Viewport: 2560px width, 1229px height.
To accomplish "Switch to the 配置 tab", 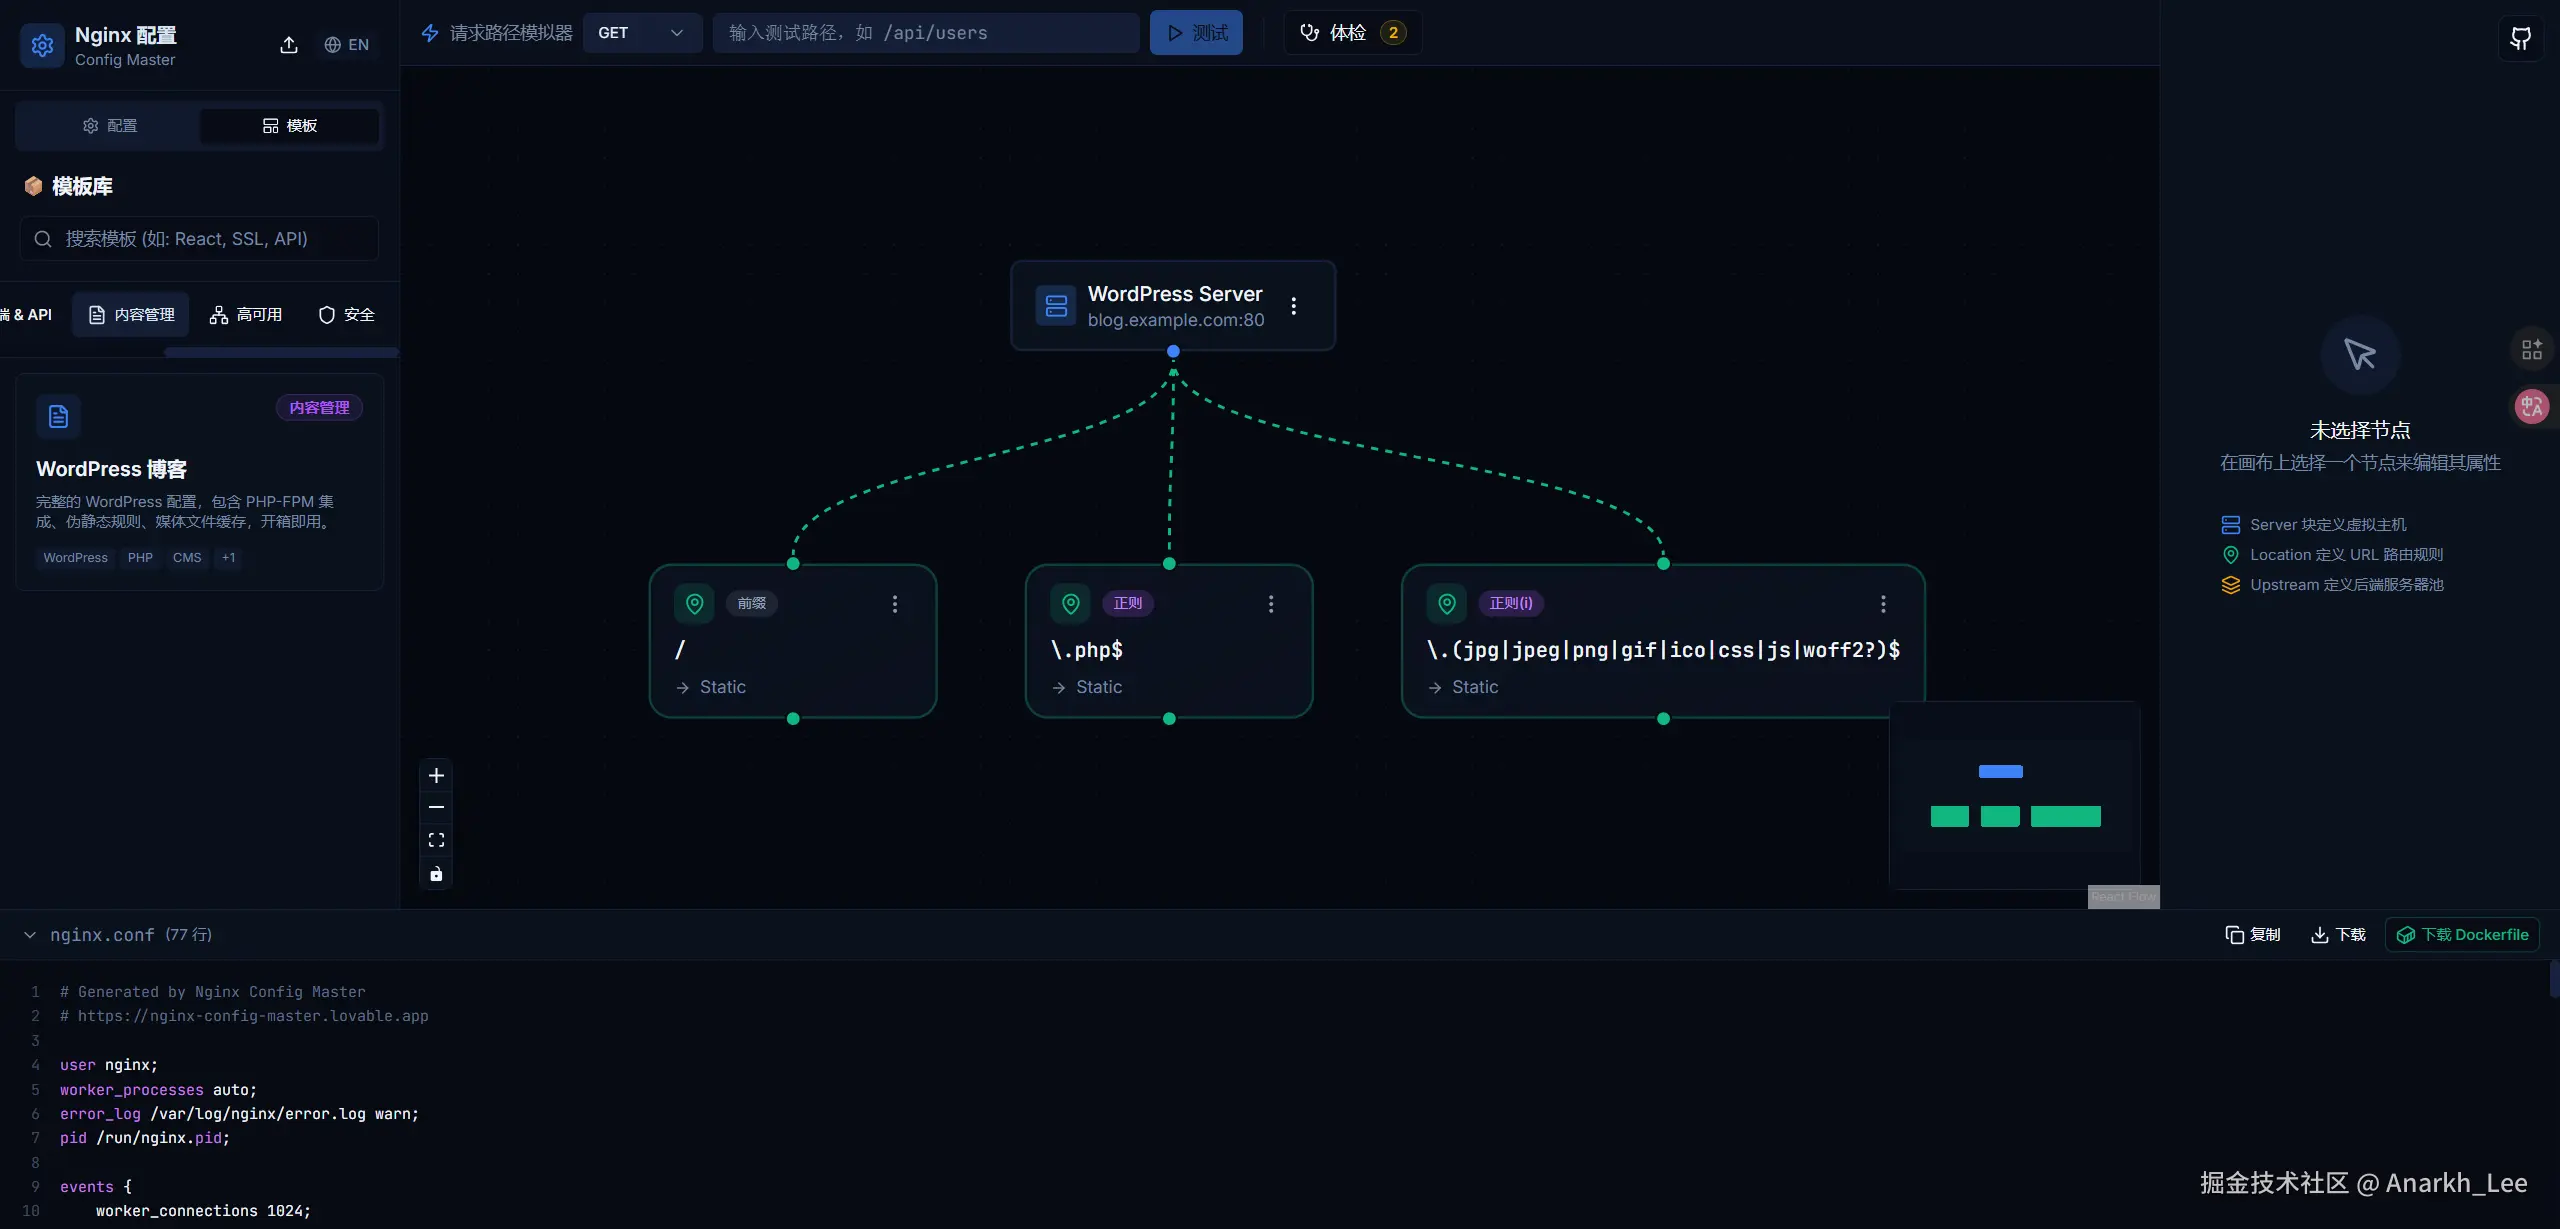I will pyautogui.click(x=109, y=126).
